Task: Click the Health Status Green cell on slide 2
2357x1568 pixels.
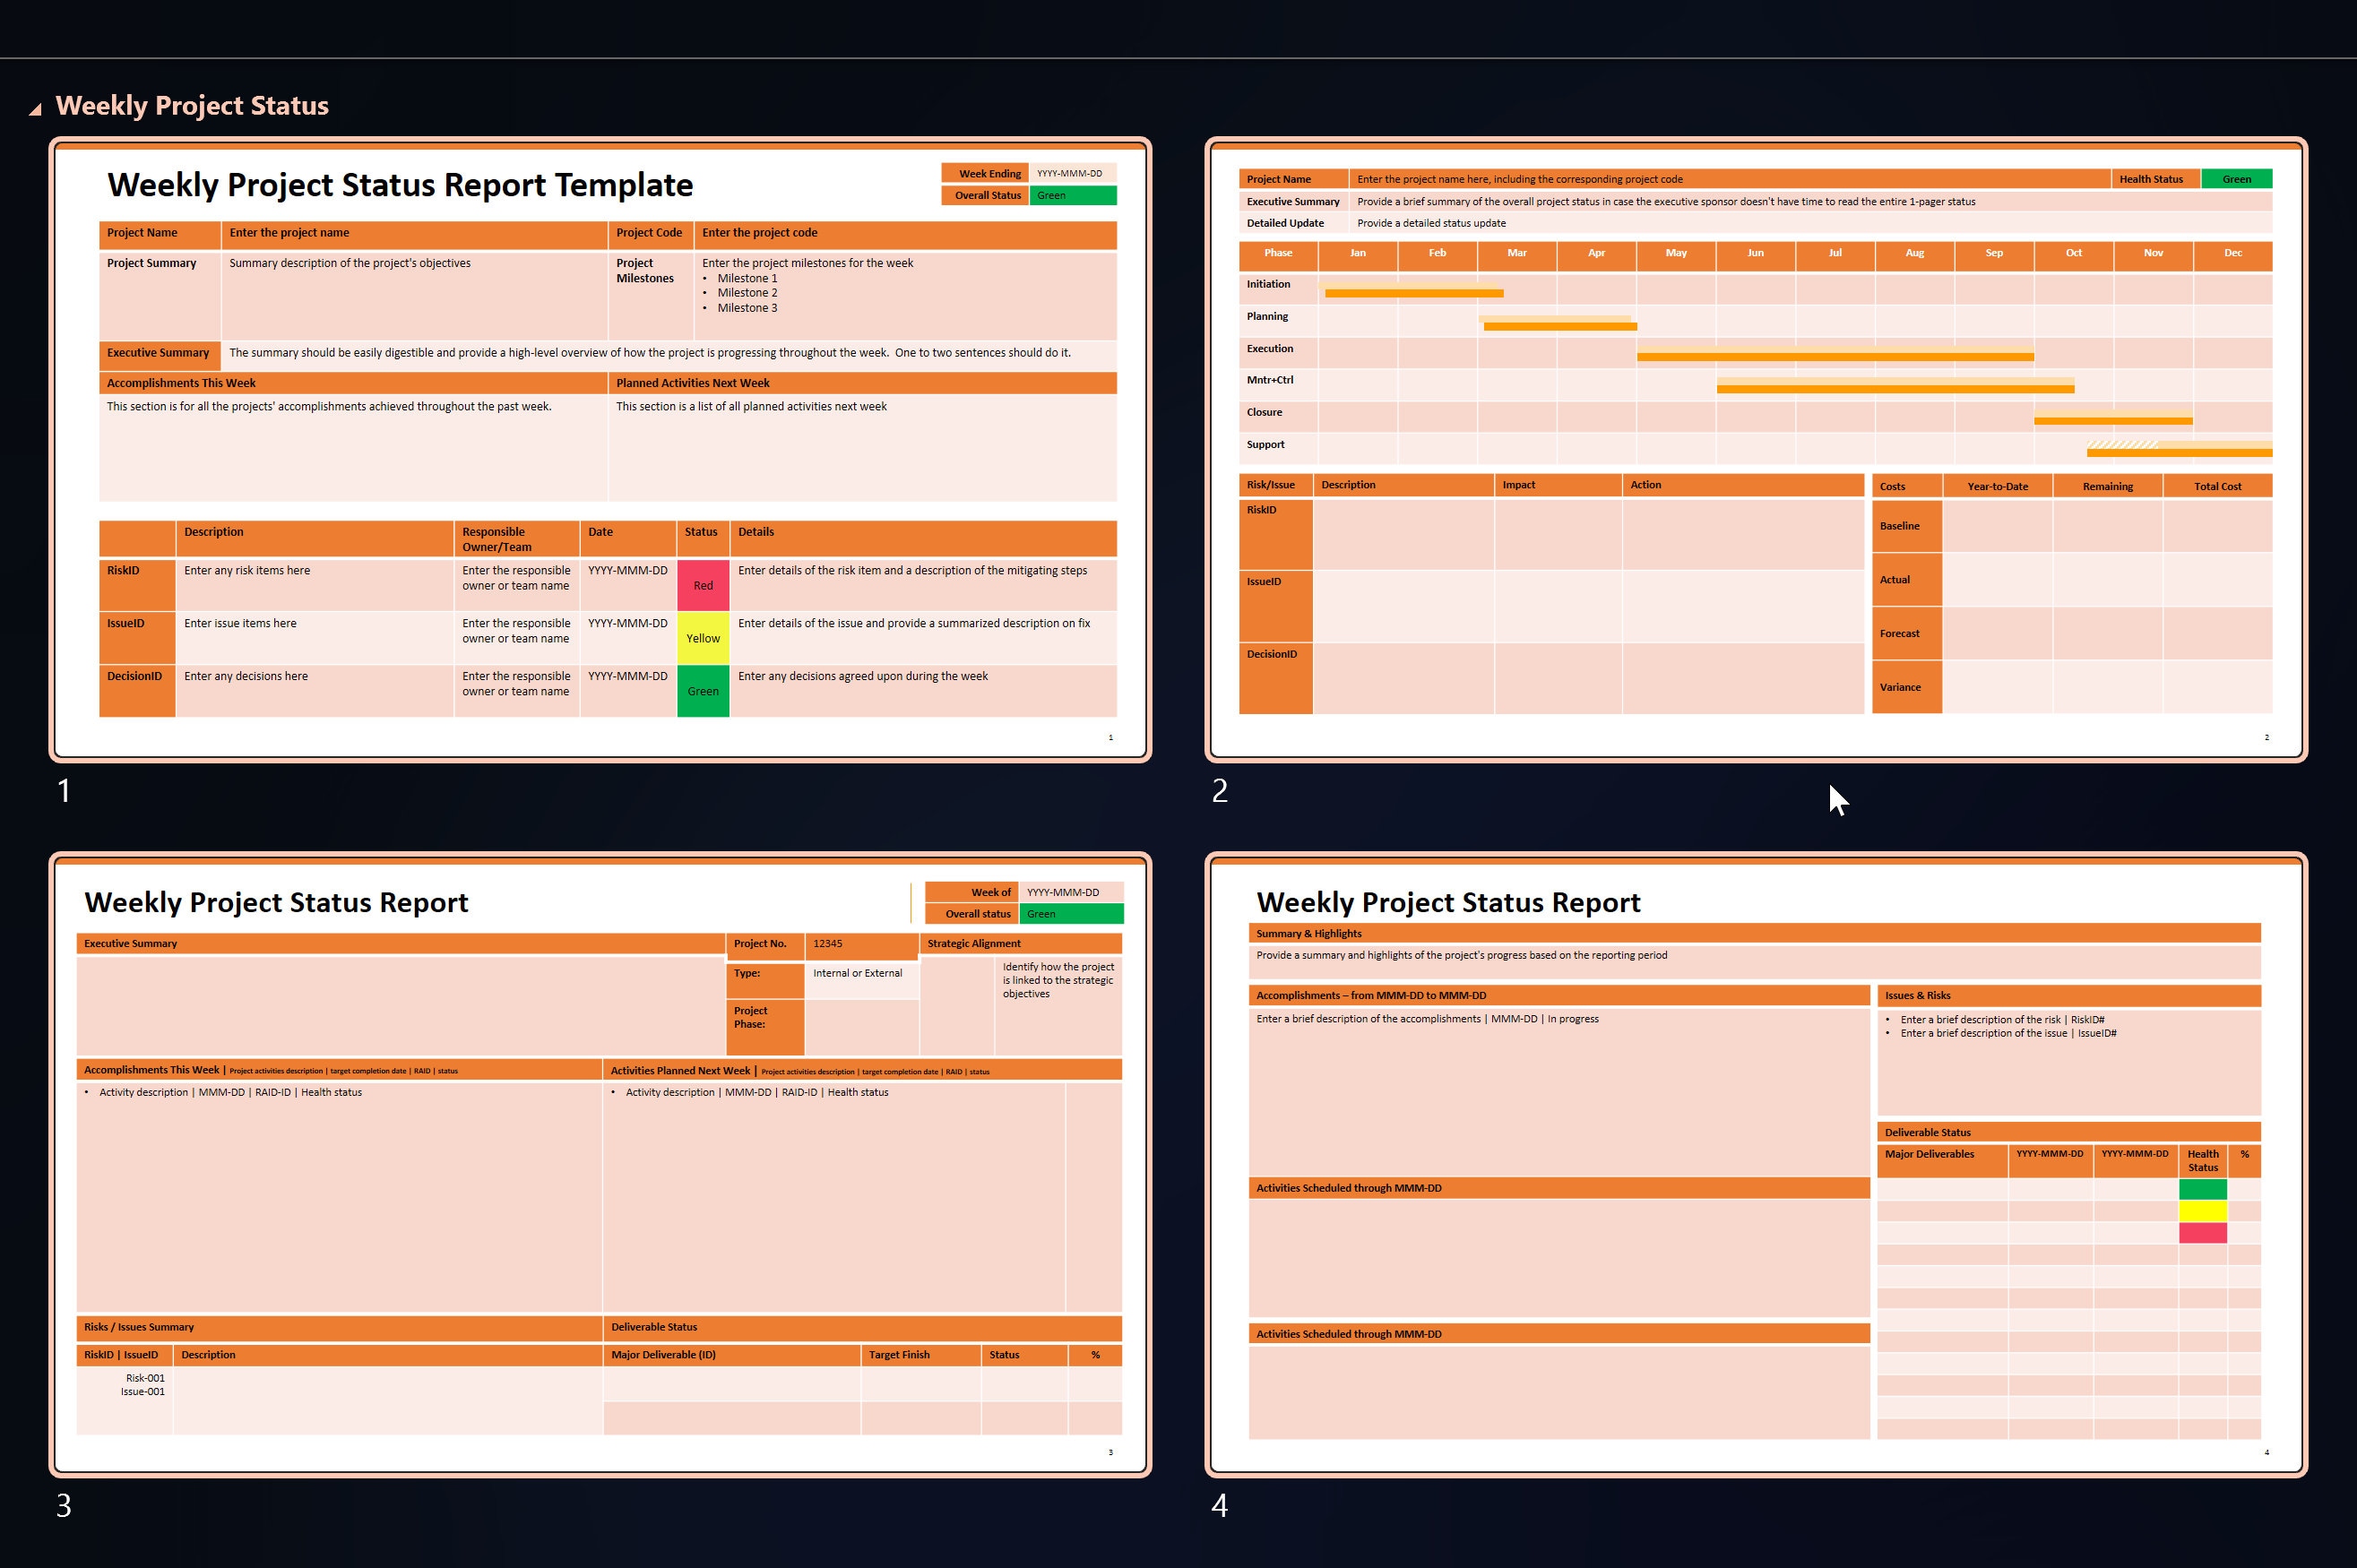Action: coord(2237,178)
